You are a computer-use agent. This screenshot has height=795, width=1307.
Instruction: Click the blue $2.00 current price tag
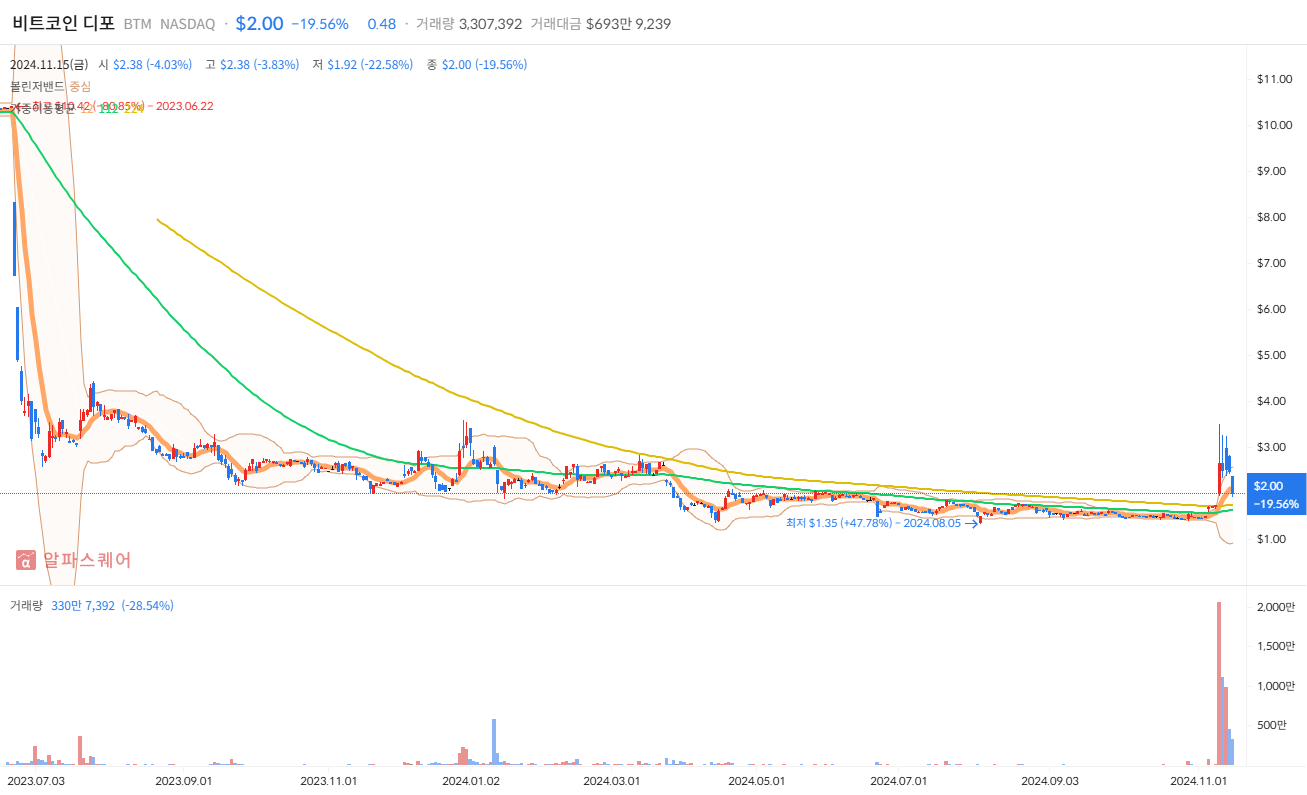tap(1275, 494)
